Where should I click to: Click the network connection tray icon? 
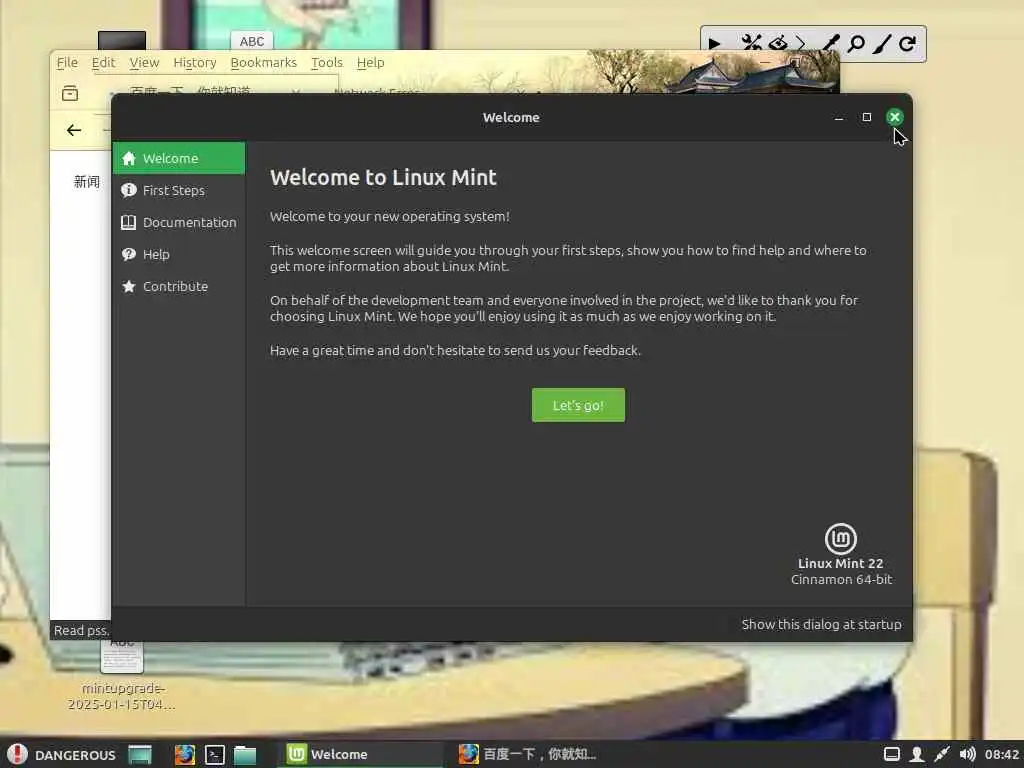coord(942,754)
